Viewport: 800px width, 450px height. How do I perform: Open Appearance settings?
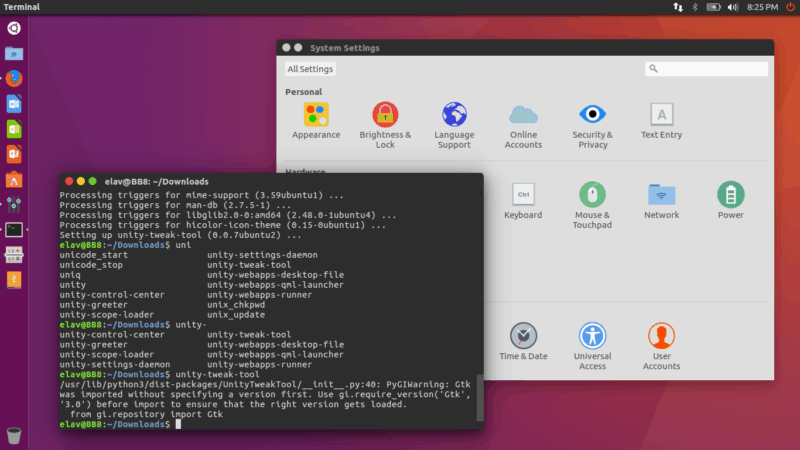pos(316,121)
